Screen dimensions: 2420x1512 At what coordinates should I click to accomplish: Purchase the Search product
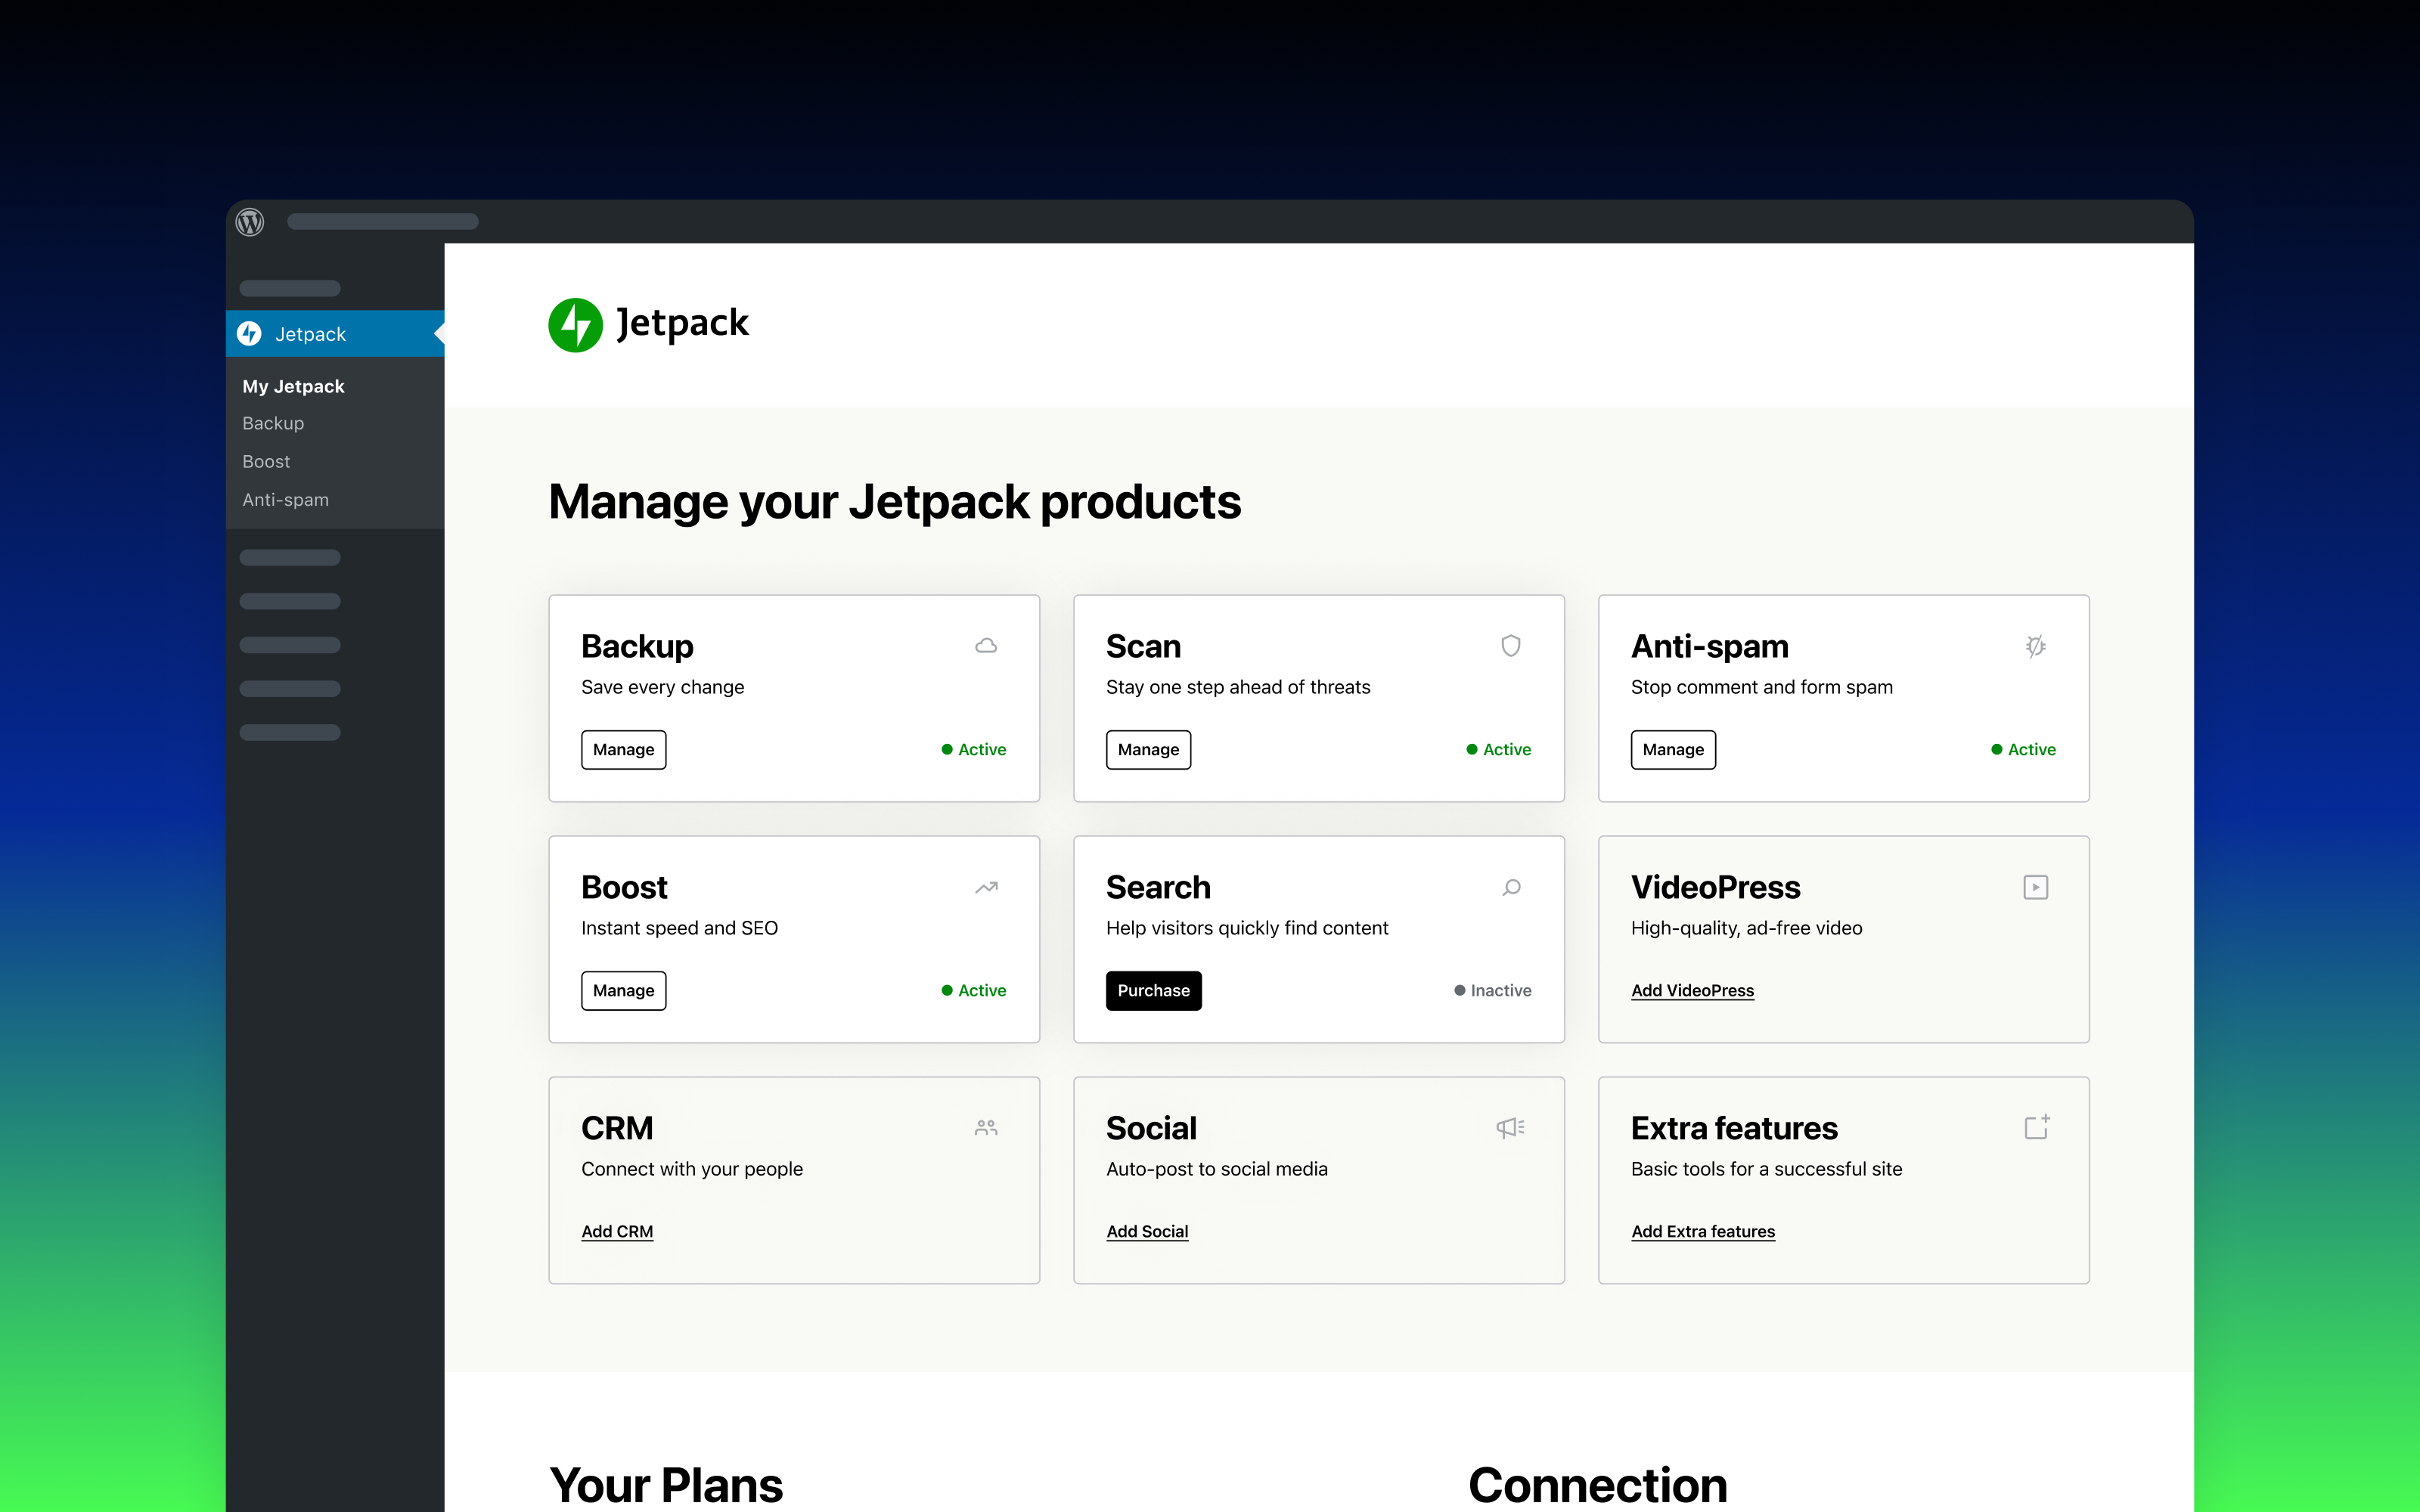[1153, 990]
